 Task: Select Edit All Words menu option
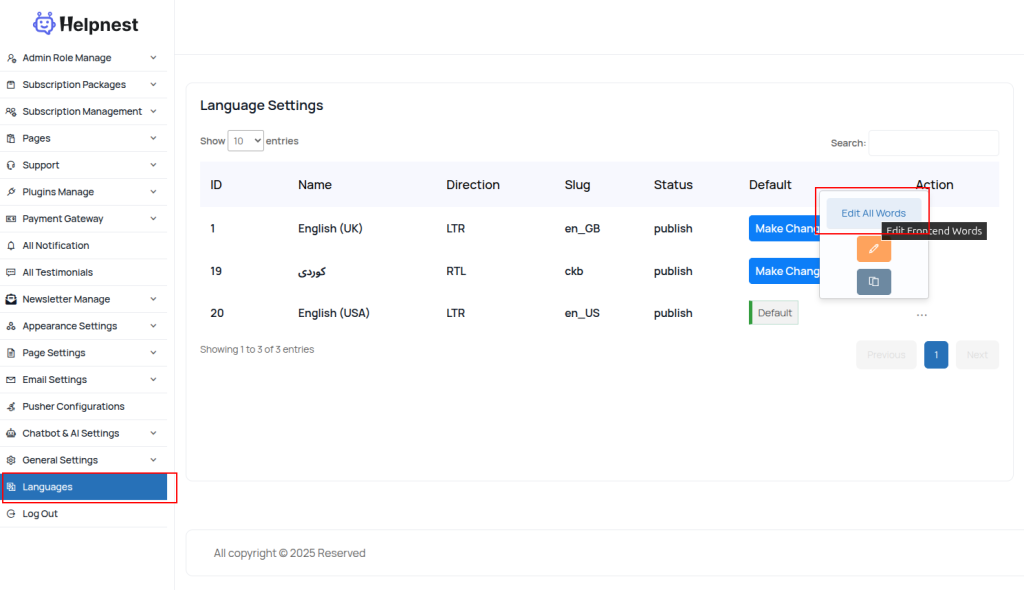[x=873, y=213]
